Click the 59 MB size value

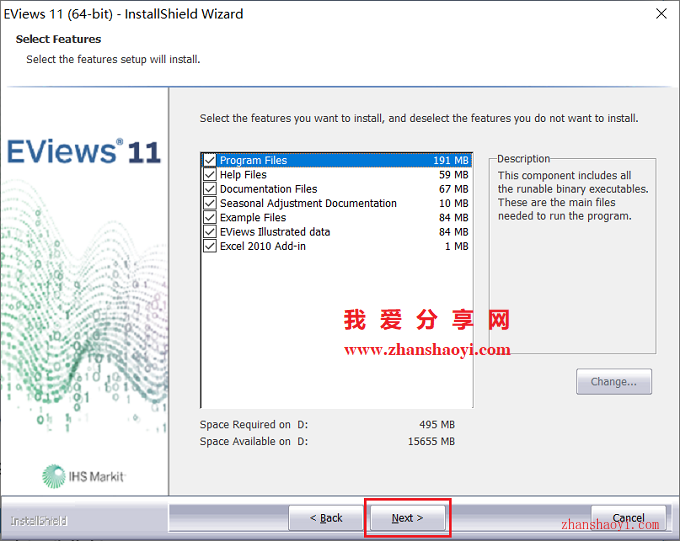(x=454, y=174)
